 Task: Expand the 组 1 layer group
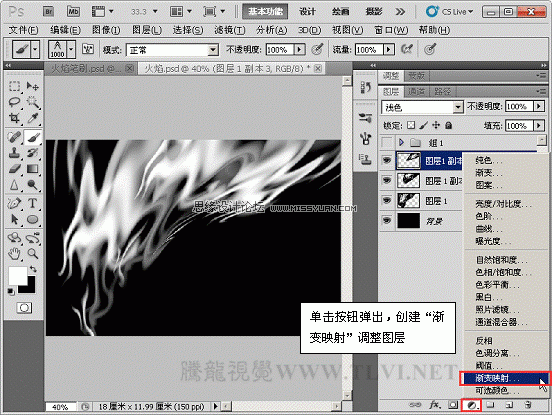pyautogui.click(x=401, y=143)
